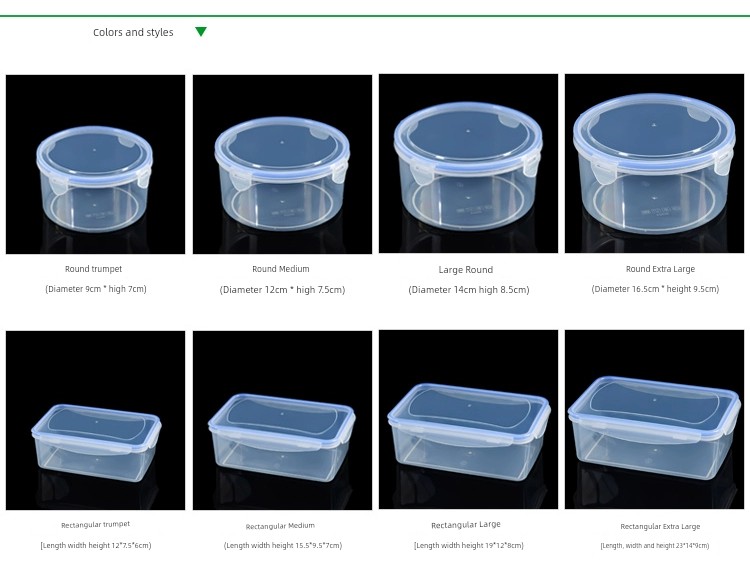
Task: Select the Rectangular Medium container image
Action: point(282,420)
